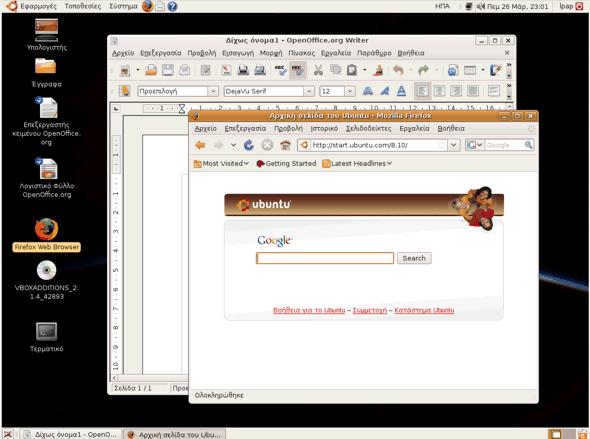
Task: Click the Firefox stop loading button
Action: pyautogui.click(x=267, y=145)
